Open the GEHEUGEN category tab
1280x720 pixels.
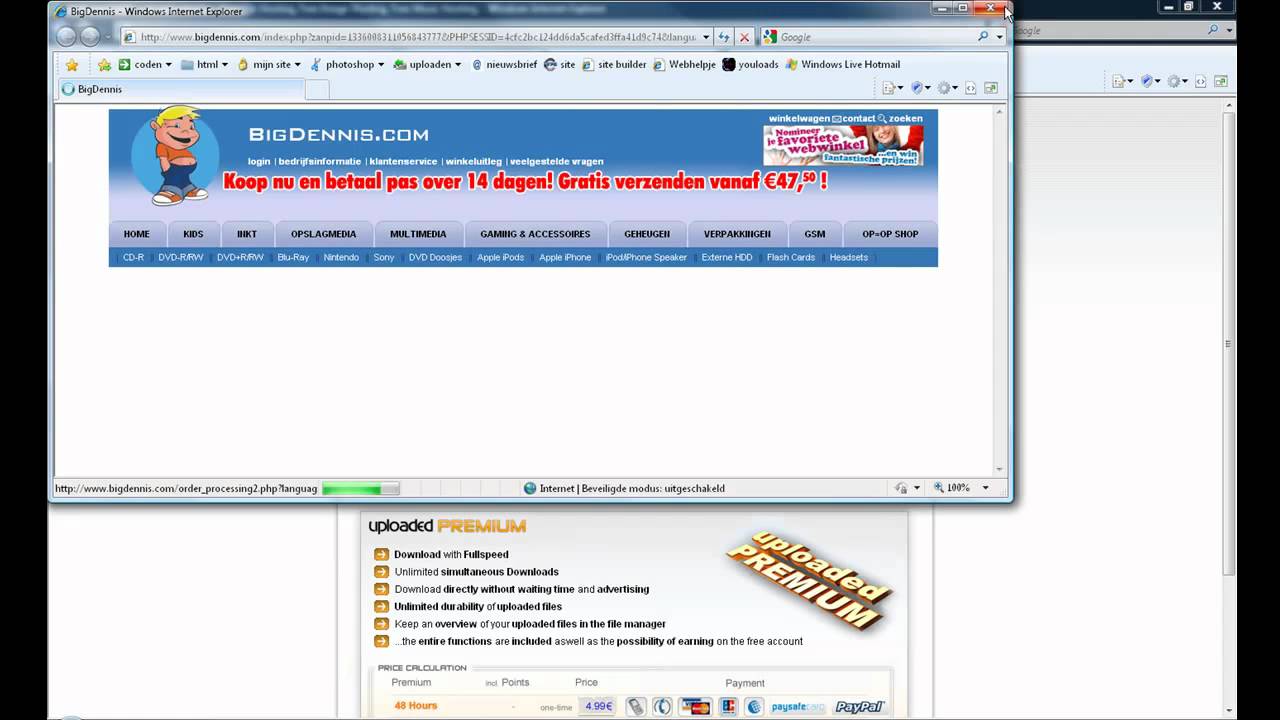tap(647, 234)
